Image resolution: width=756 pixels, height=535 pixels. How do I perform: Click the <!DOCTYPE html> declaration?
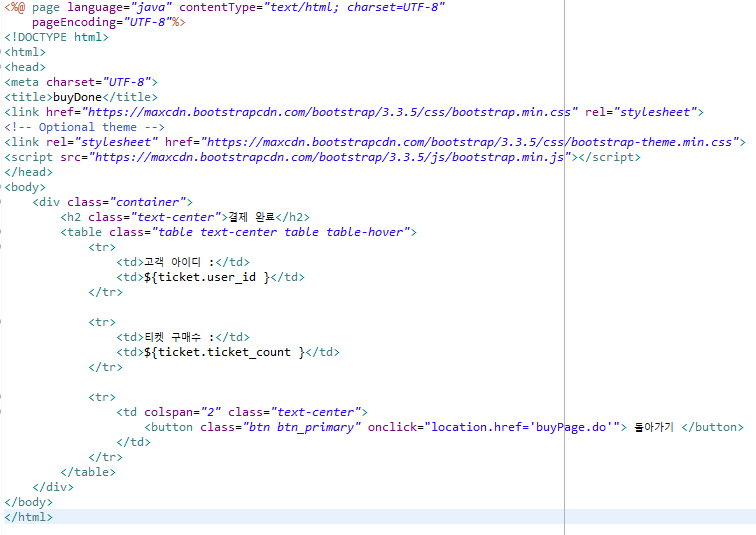click(56, 37)
